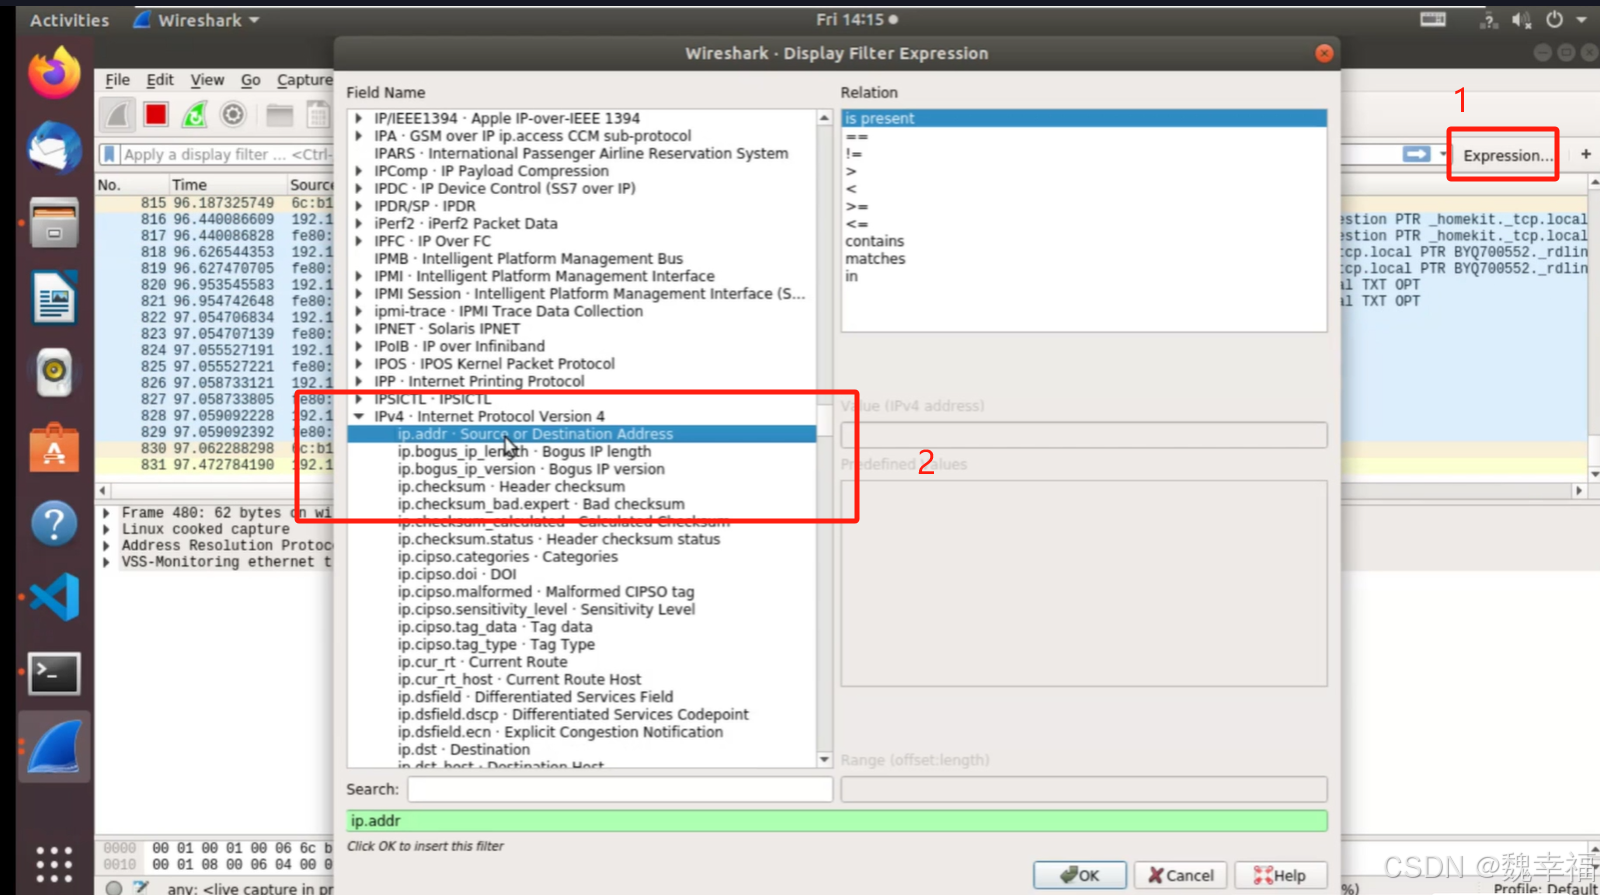The height and width of the screenshot is (895, 1600).
Task: Expand the iPerf2 Packet Data node
Action: point(358,224)
